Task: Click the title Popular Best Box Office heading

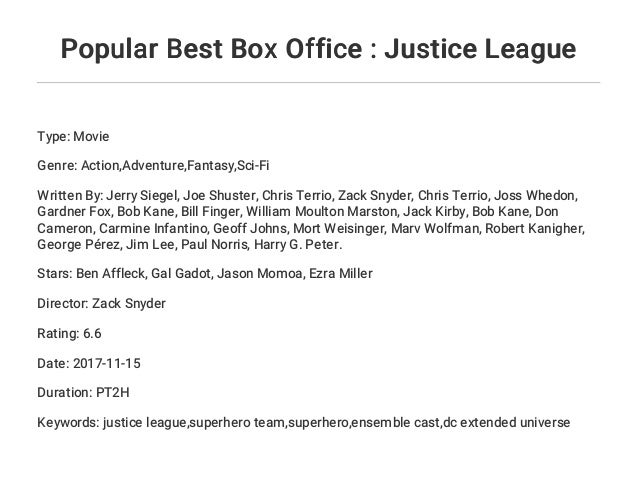Action: tap(318, 49)
